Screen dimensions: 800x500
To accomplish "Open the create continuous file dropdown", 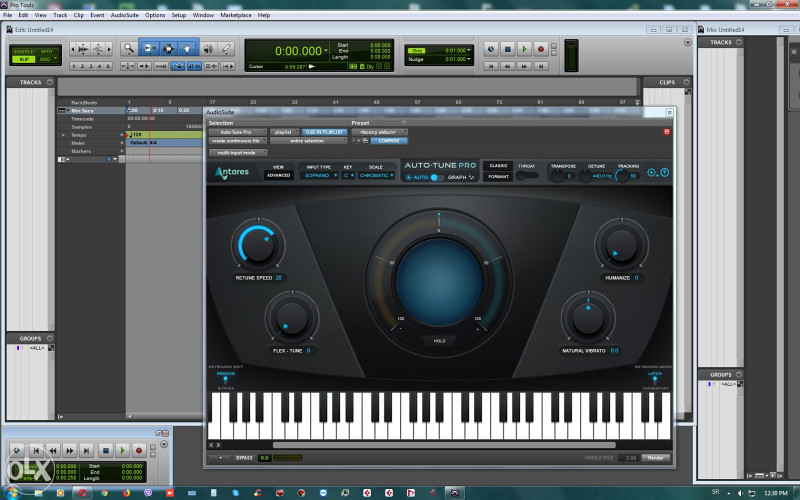I will tap(238, 141).
